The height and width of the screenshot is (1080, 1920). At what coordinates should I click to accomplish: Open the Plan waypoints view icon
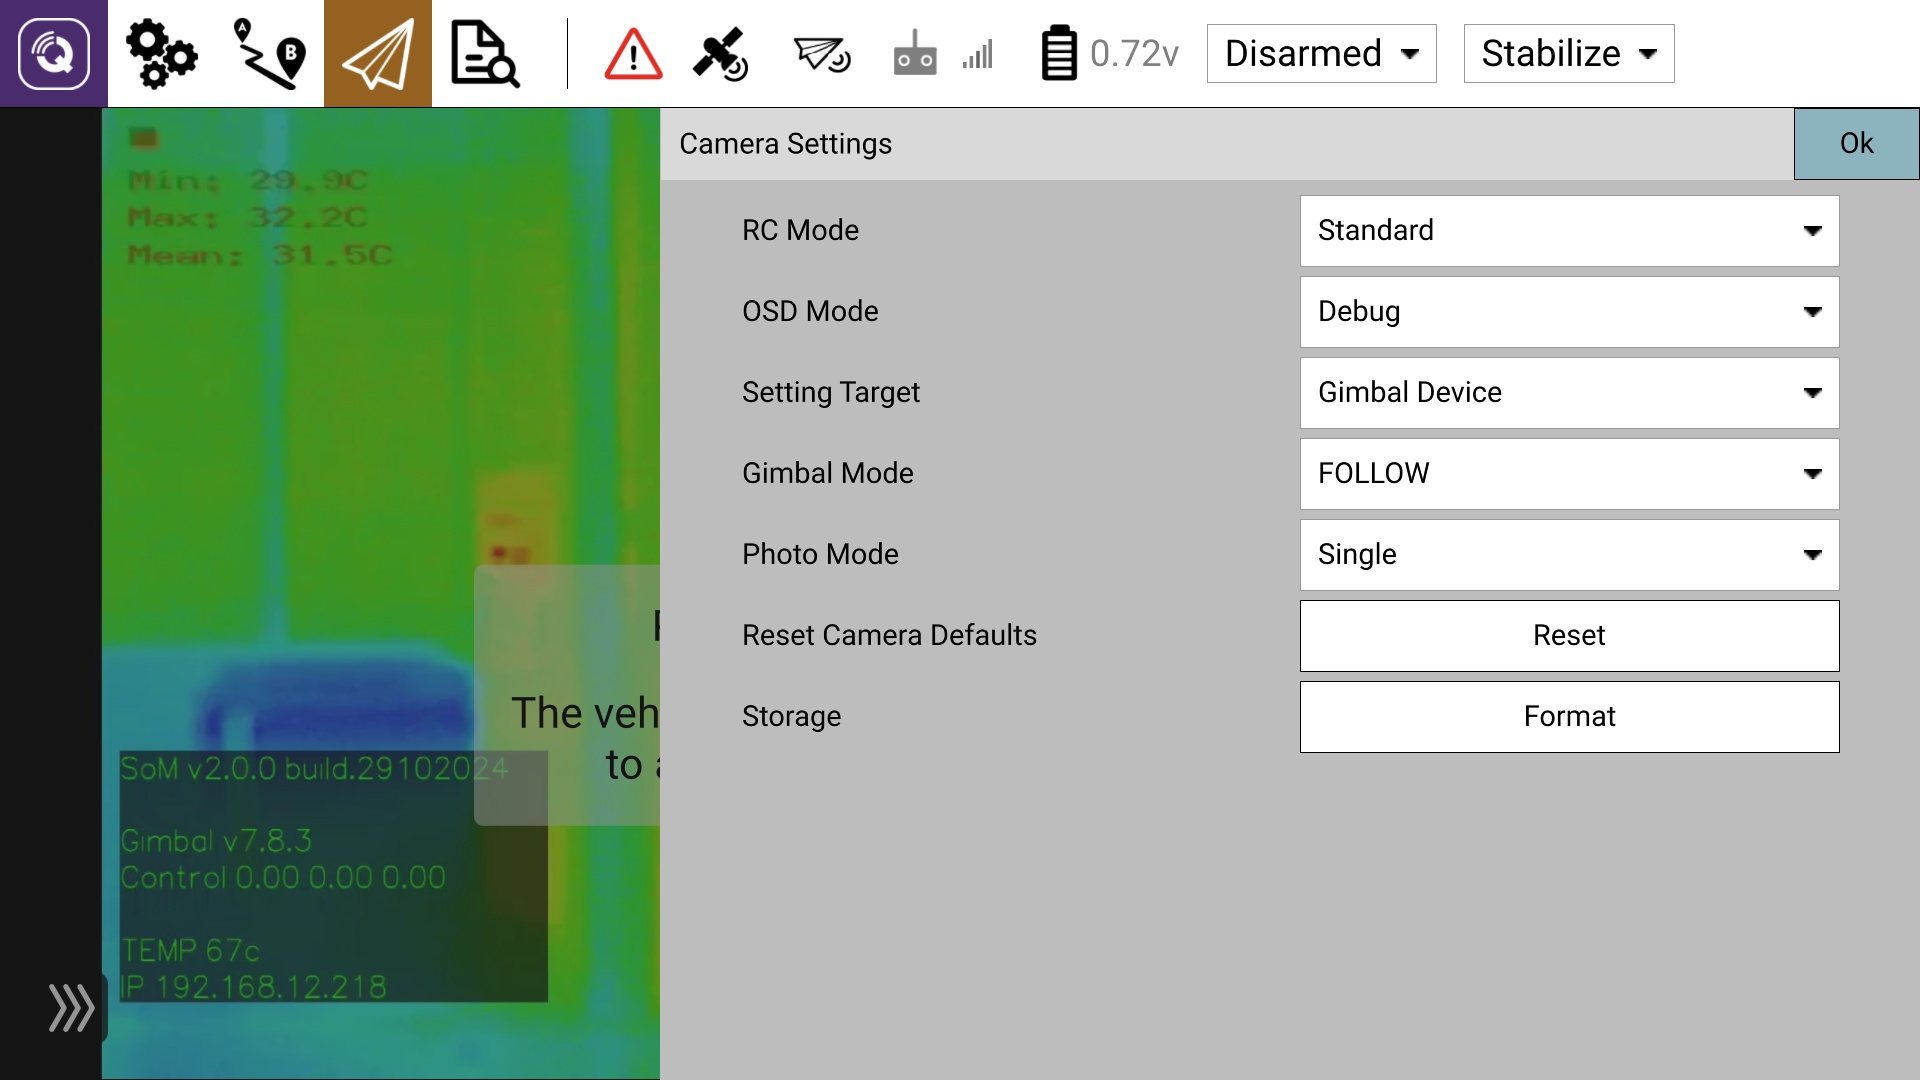(269, 54)
